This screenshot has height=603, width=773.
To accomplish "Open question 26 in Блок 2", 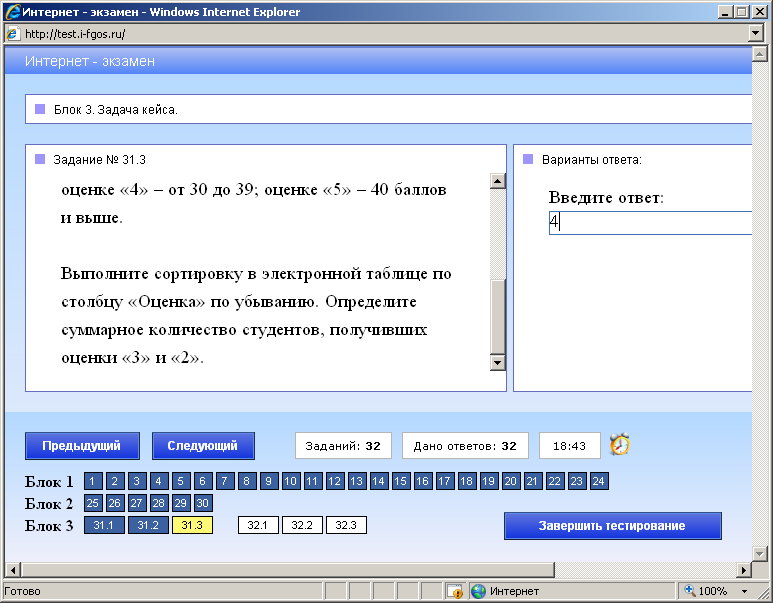I will (115, 503).
